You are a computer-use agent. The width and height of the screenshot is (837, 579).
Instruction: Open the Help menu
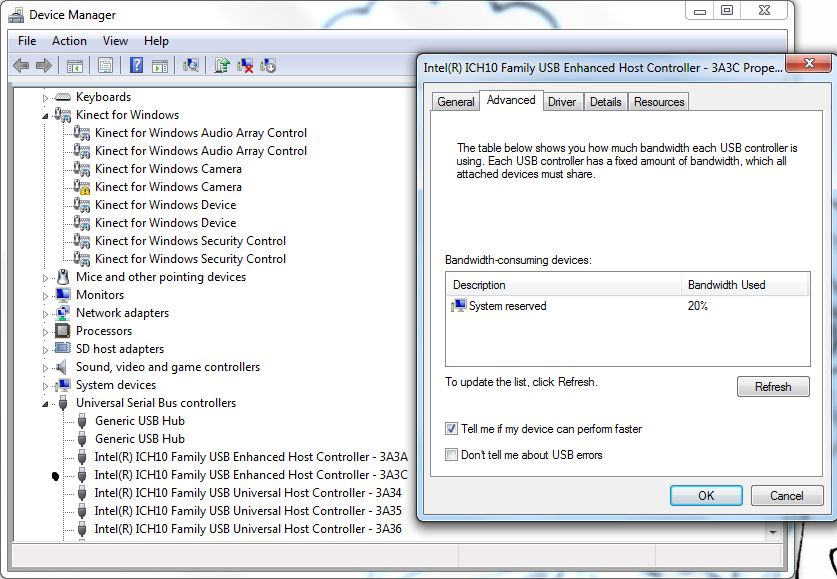tap(156, 41)
